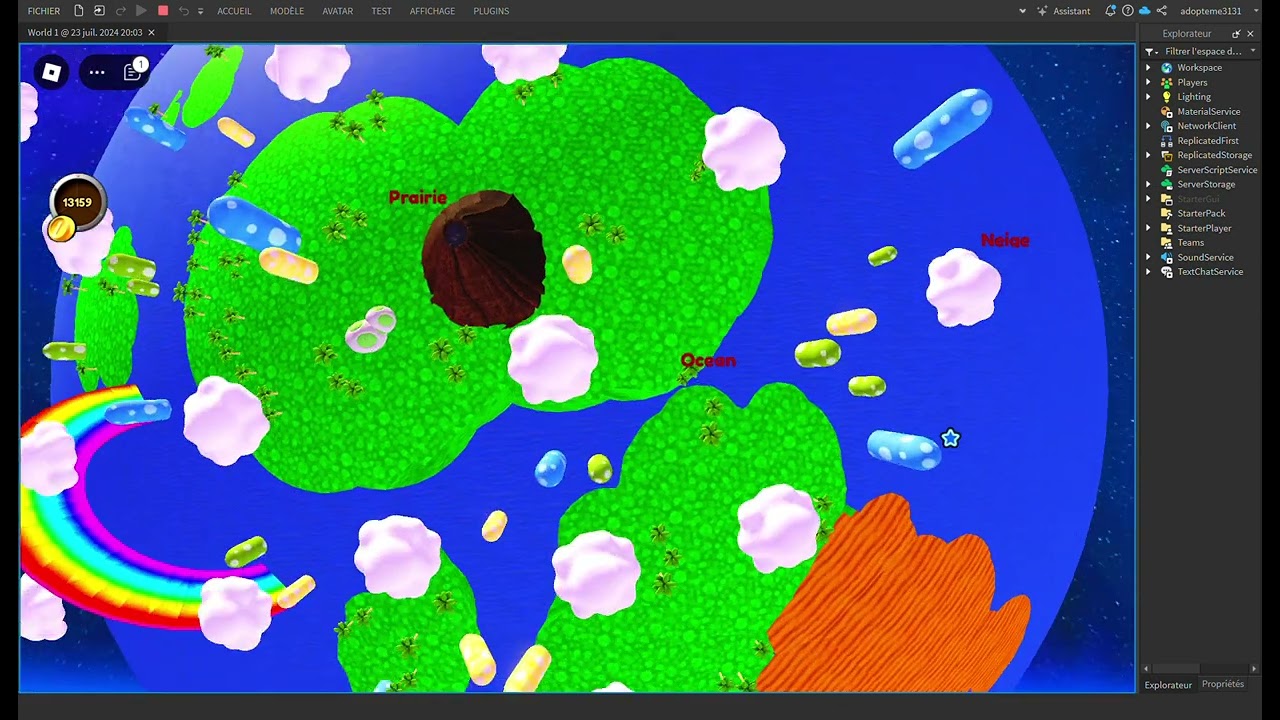
Task: Select the StarterPack folder icon
Action: click(x=1166, y=213)
